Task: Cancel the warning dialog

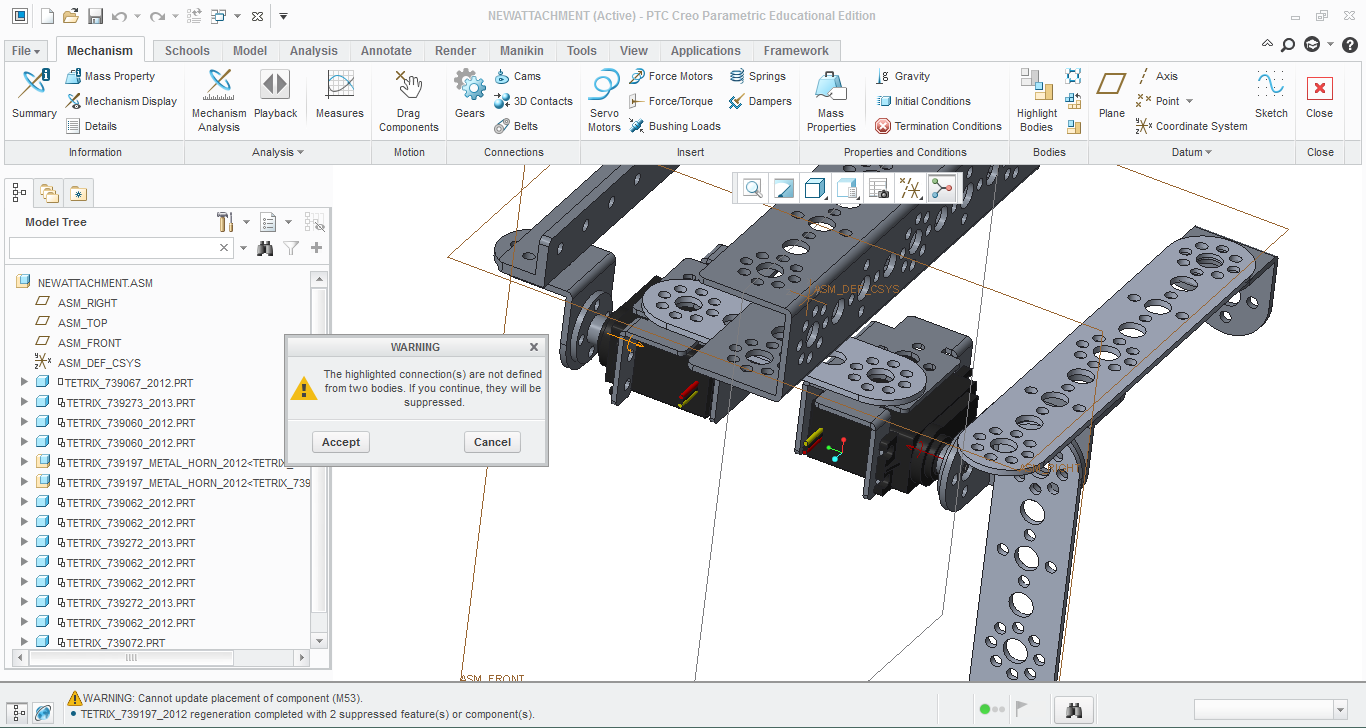Action: (x=492, y=442)
